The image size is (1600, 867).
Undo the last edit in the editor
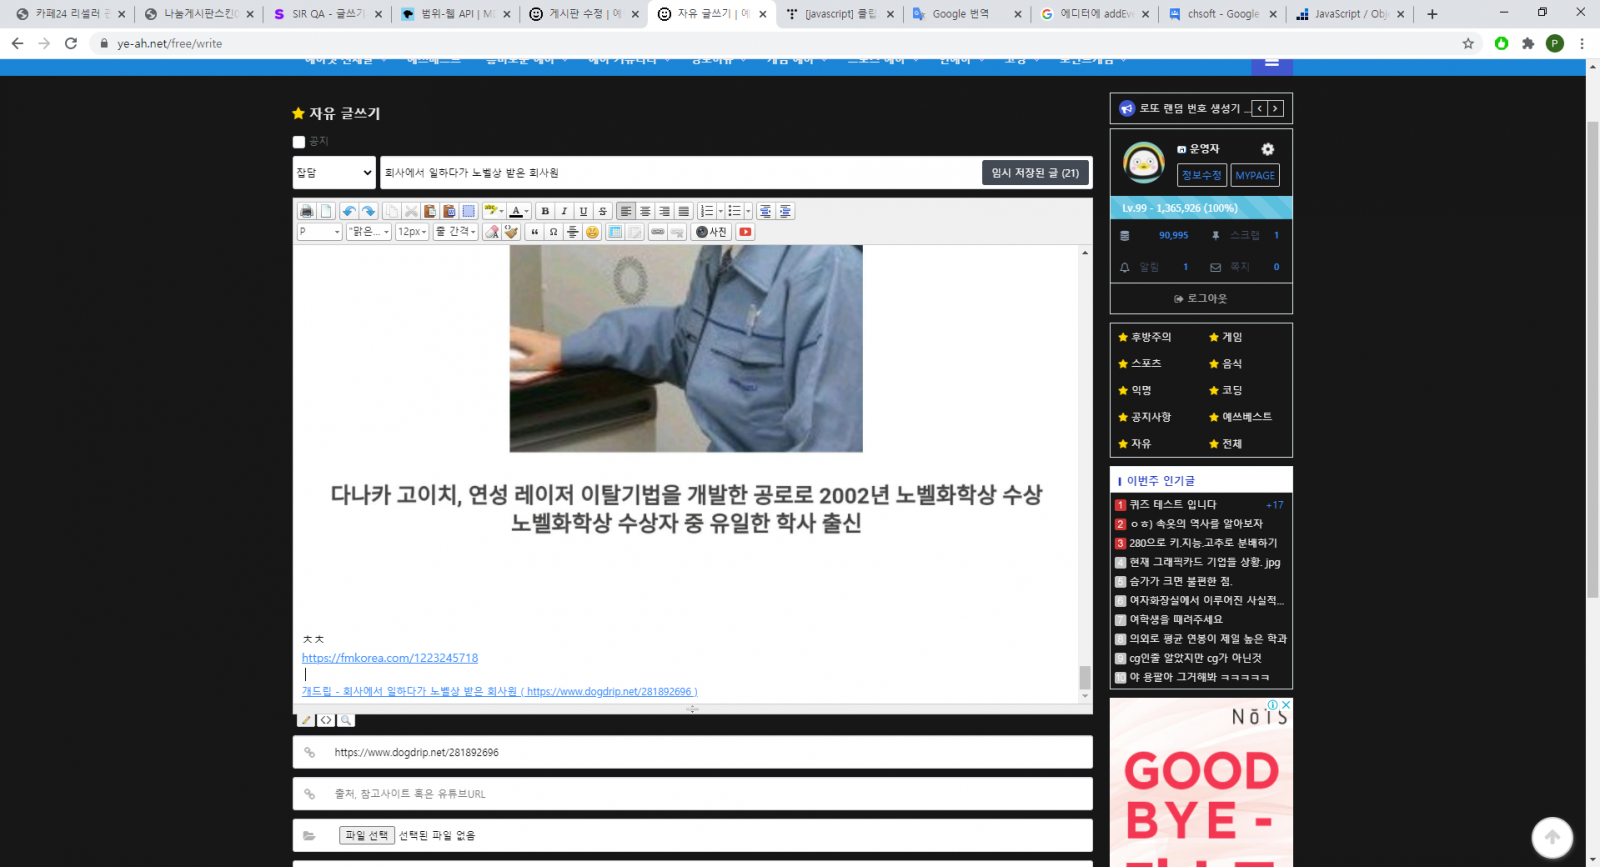[x=348, y=211]
